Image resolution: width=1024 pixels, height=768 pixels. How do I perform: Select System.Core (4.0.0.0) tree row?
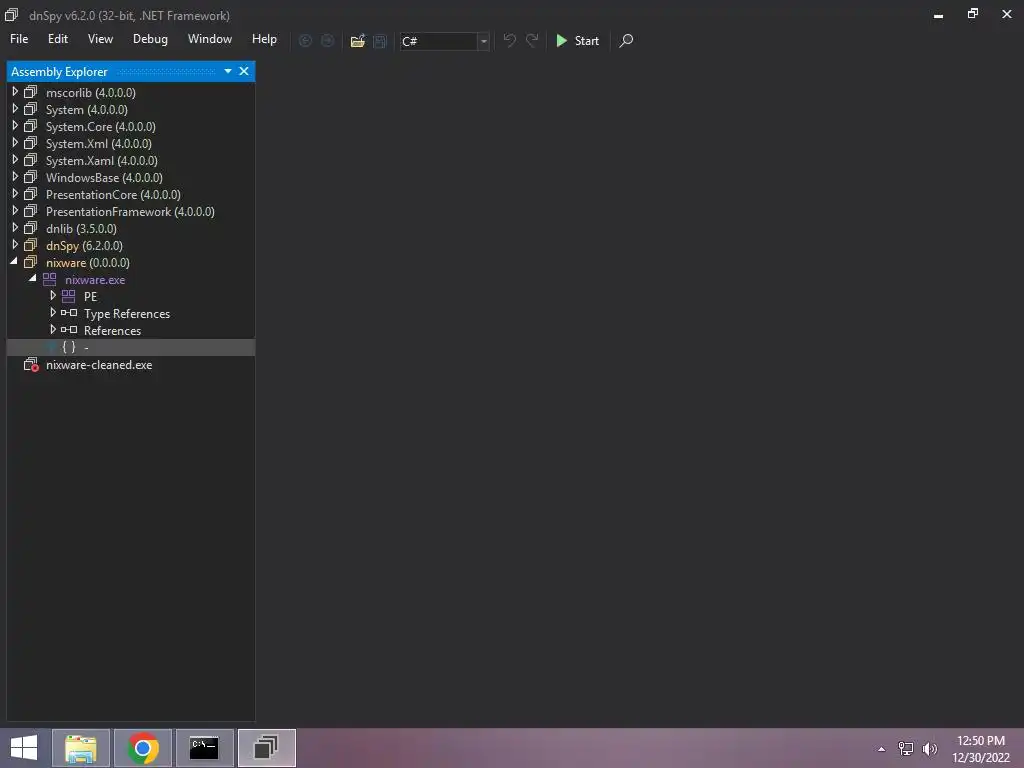(x=131, y=127)
